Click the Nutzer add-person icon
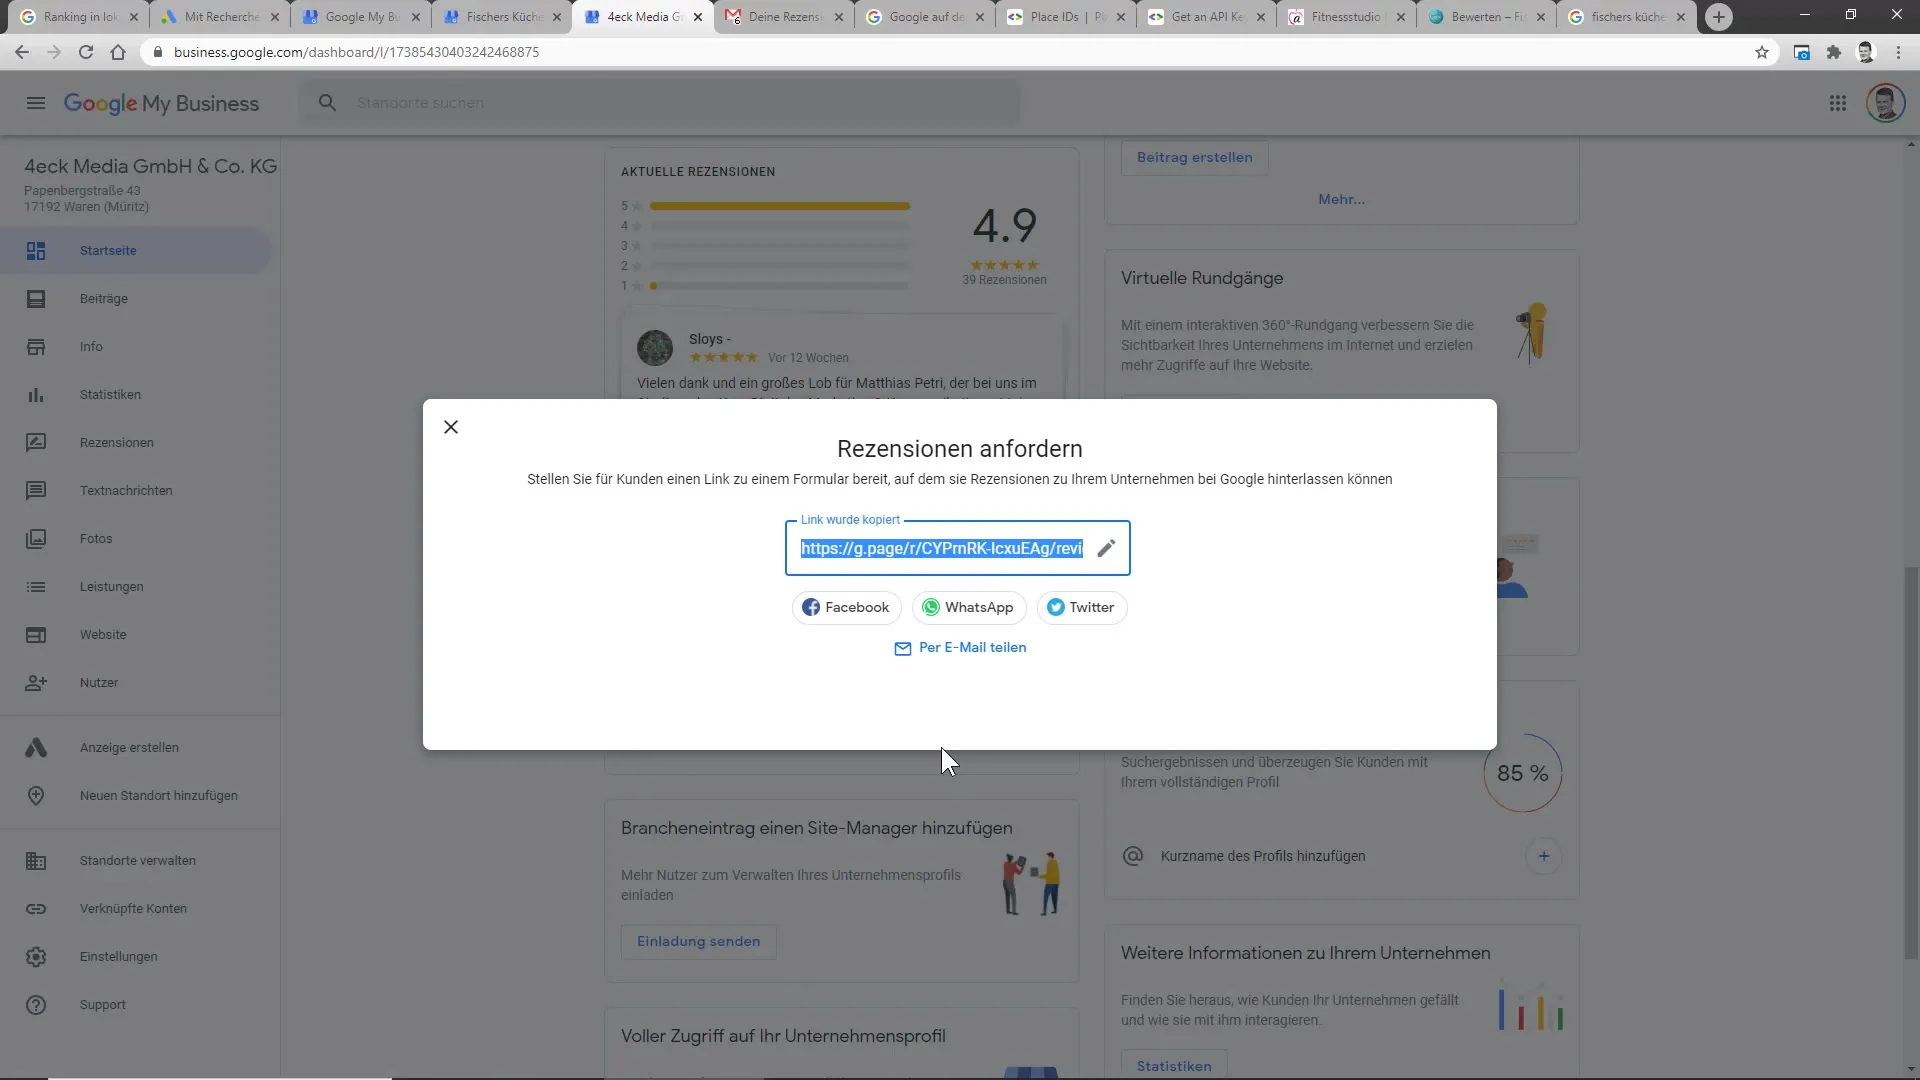The height and width of the screenshot is (1080, 1920). (x=36, y=683)
